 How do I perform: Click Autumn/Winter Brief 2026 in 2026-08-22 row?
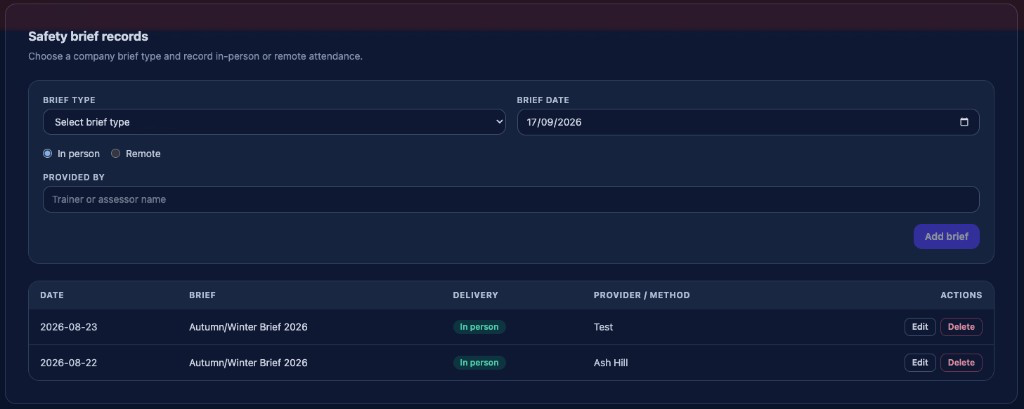(248, 362)
